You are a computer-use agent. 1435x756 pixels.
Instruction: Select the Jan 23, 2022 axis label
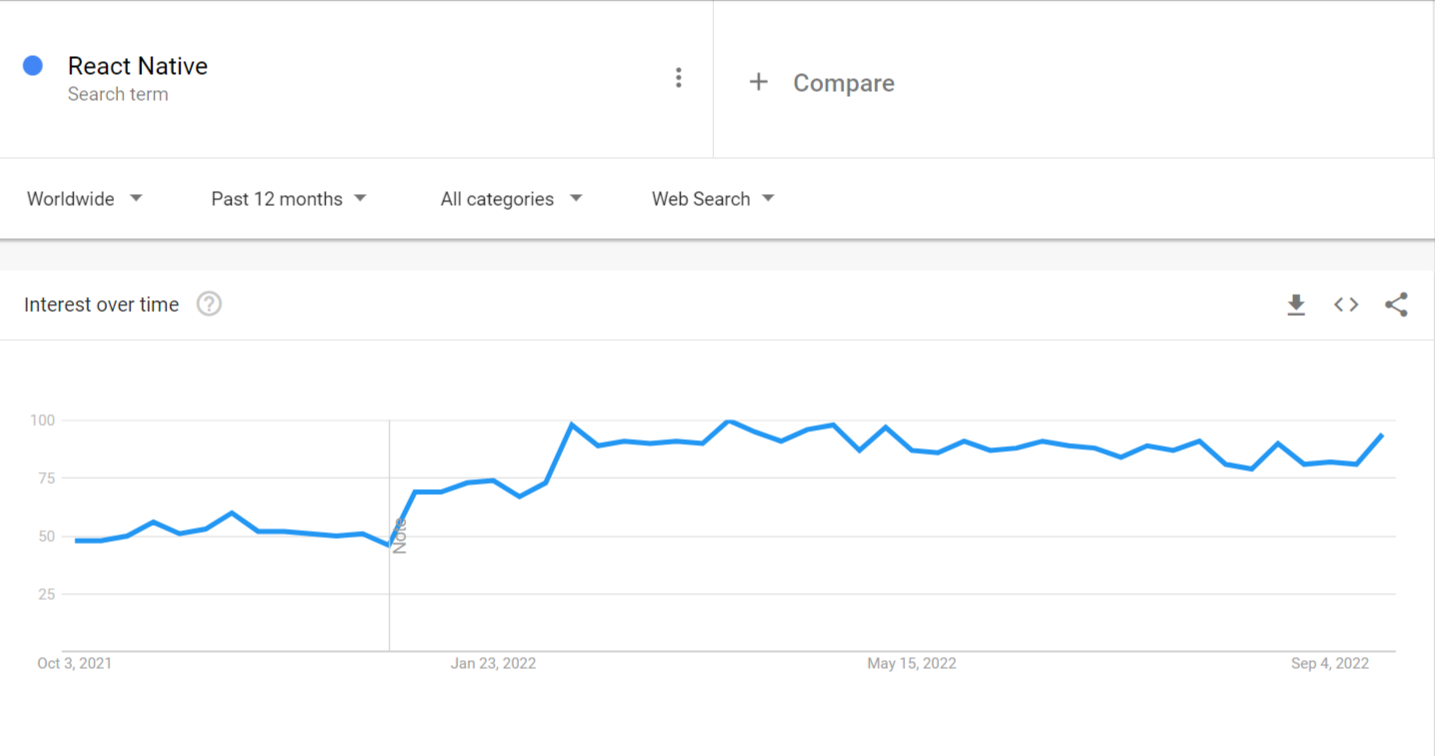point(493,663)
